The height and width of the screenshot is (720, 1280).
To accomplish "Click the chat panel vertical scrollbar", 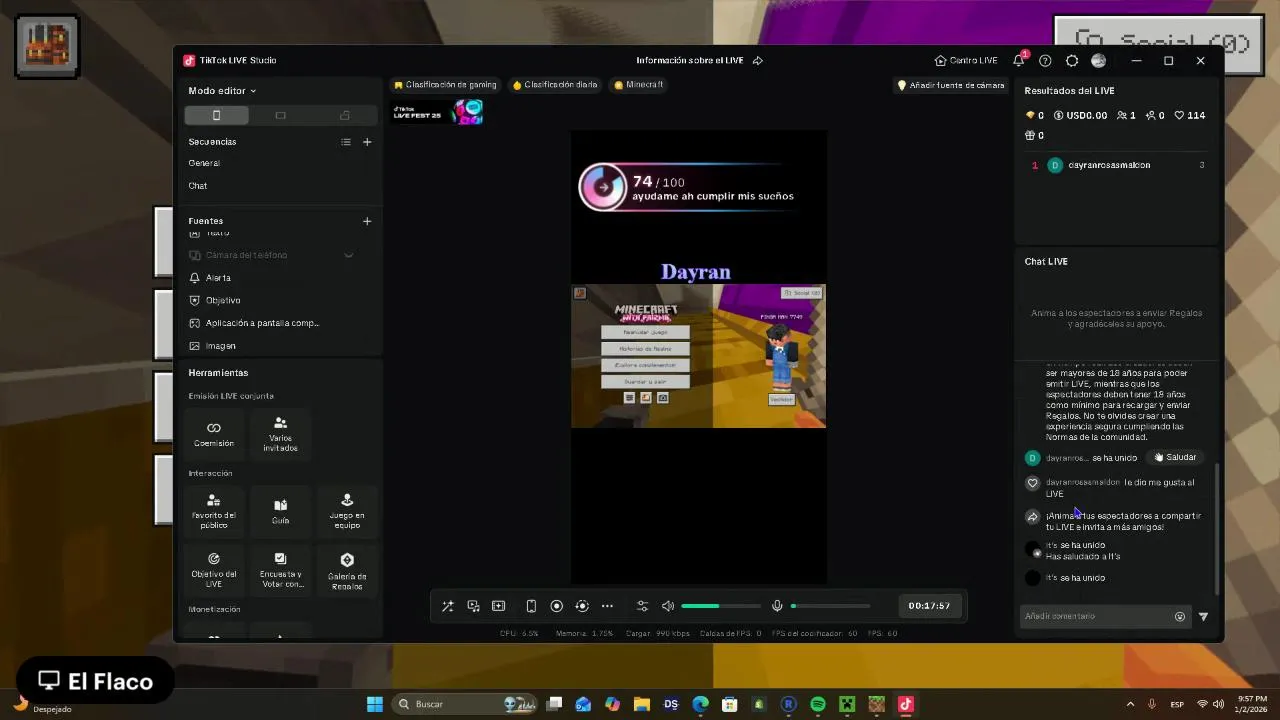I will (x=1217, y=528).
